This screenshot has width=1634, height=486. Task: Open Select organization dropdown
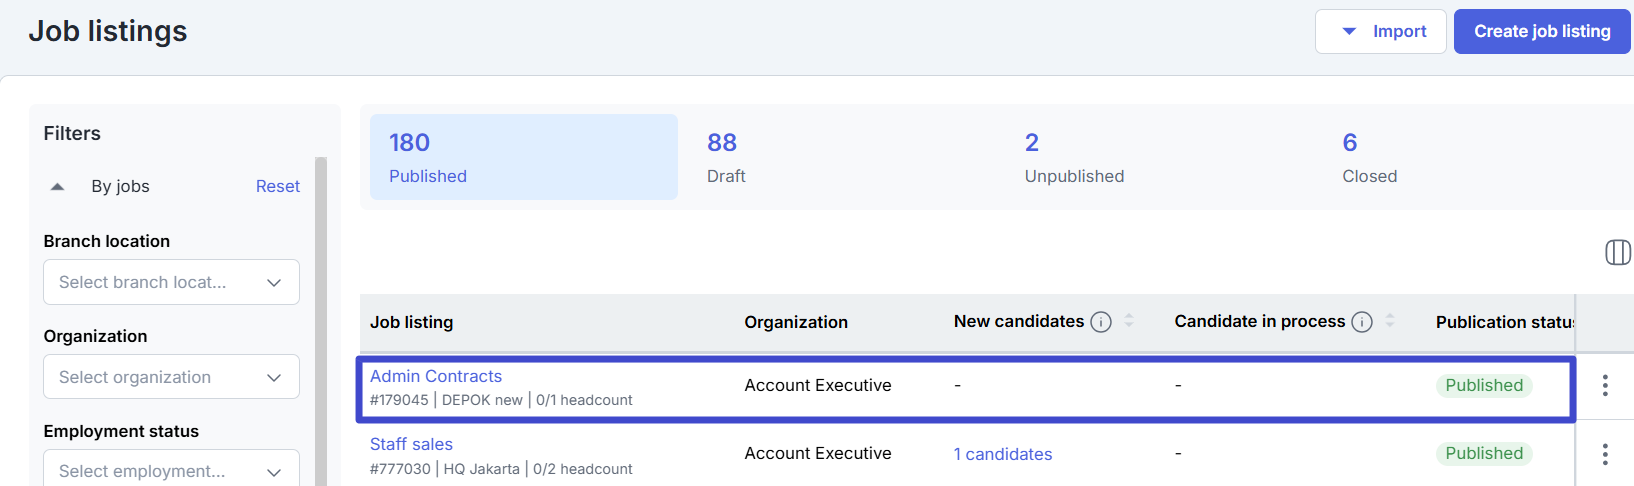pyautogui.click(x=171, y=377)
